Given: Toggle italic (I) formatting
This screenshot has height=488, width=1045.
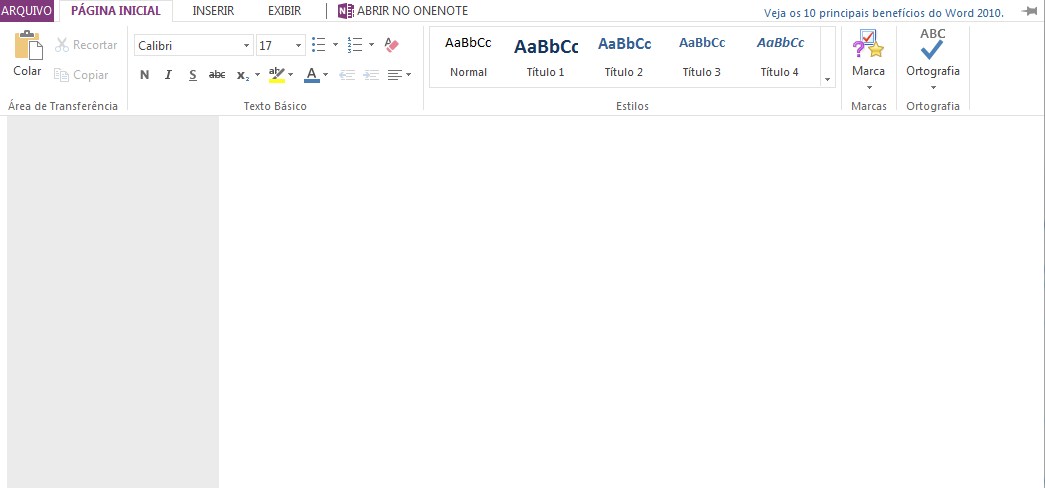Looking at the screenshot, I should (x=168, y=75).
